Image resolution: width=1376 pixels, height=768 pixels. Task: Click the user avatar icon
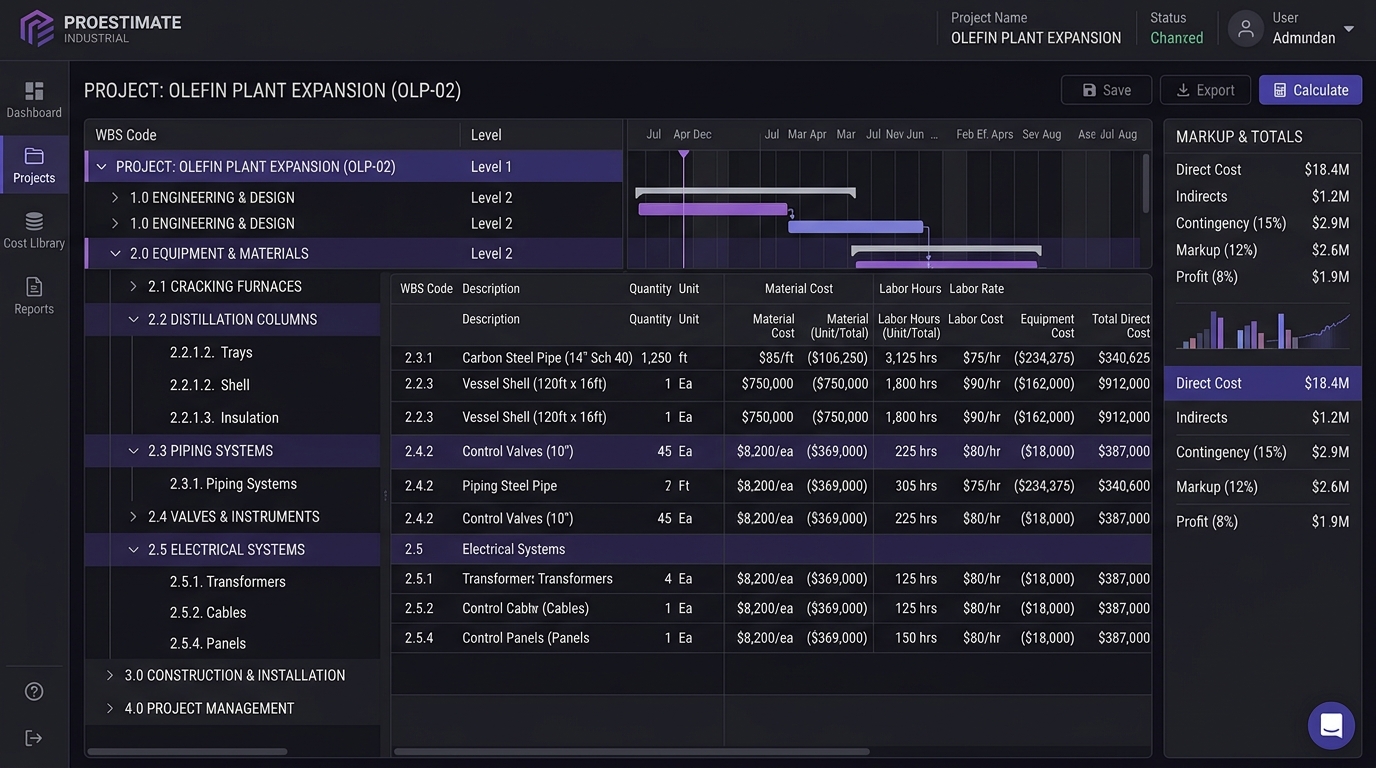[1246, 28]
